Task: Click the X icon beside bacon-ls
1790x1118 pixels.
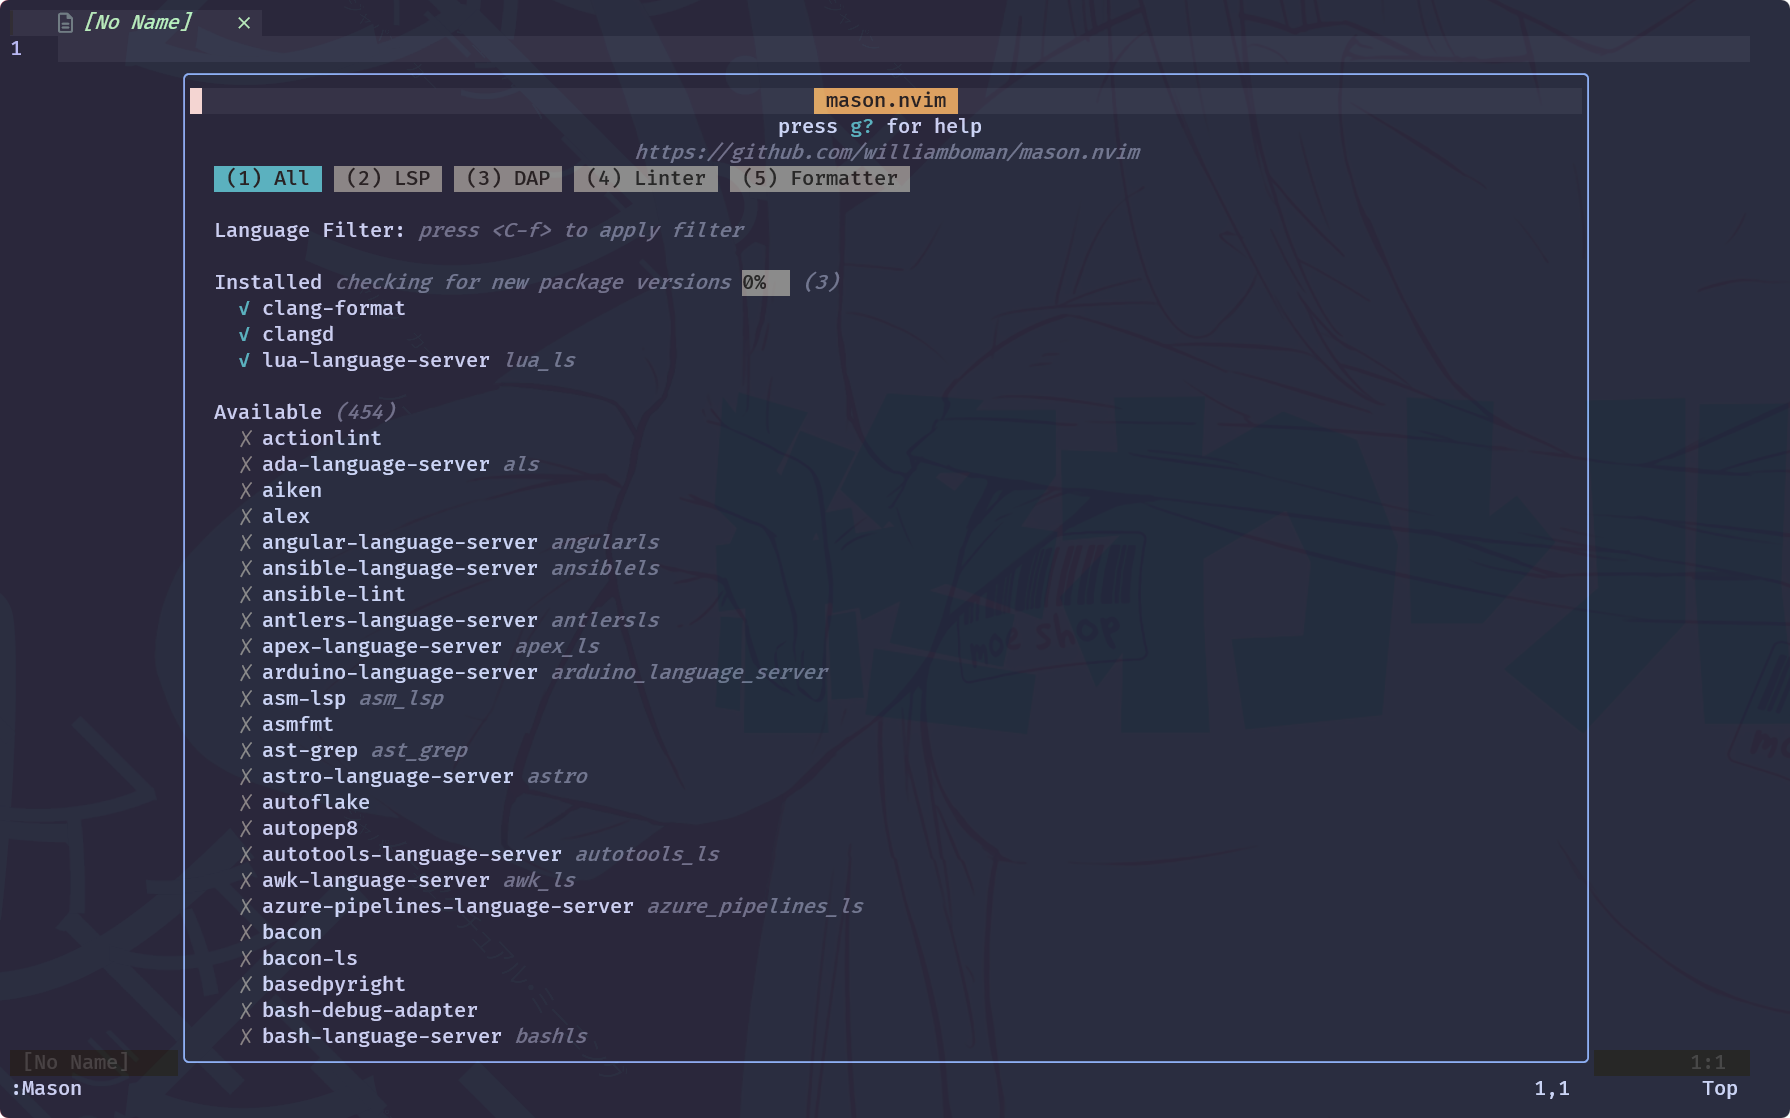Action: pyautogui.click(x=245, y=958)
